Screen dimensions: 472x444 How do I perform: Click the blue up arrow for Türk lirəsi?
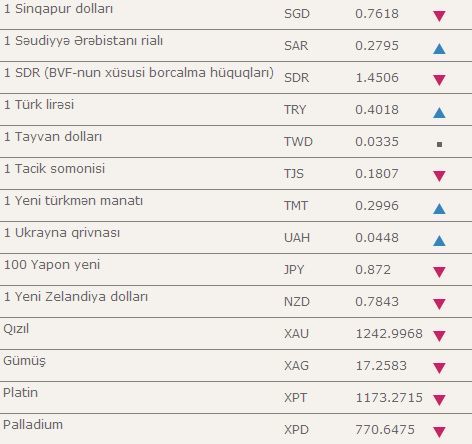click(439, 113)
